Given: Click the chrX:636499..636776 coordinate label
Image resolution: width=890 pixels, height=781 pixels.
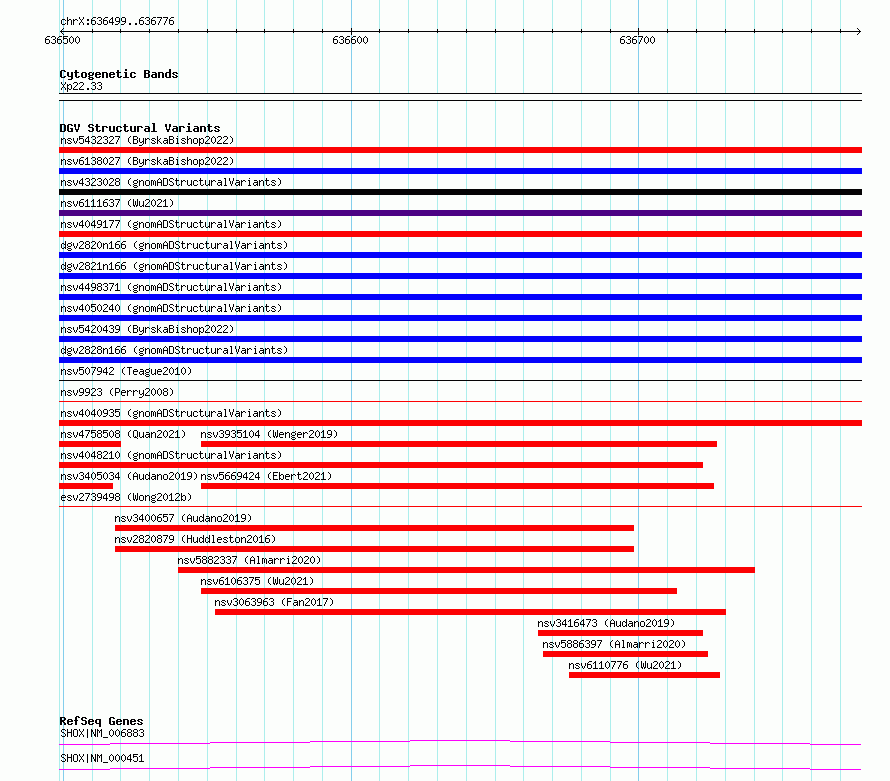Looking at the screenshot, I should point(117,21).
